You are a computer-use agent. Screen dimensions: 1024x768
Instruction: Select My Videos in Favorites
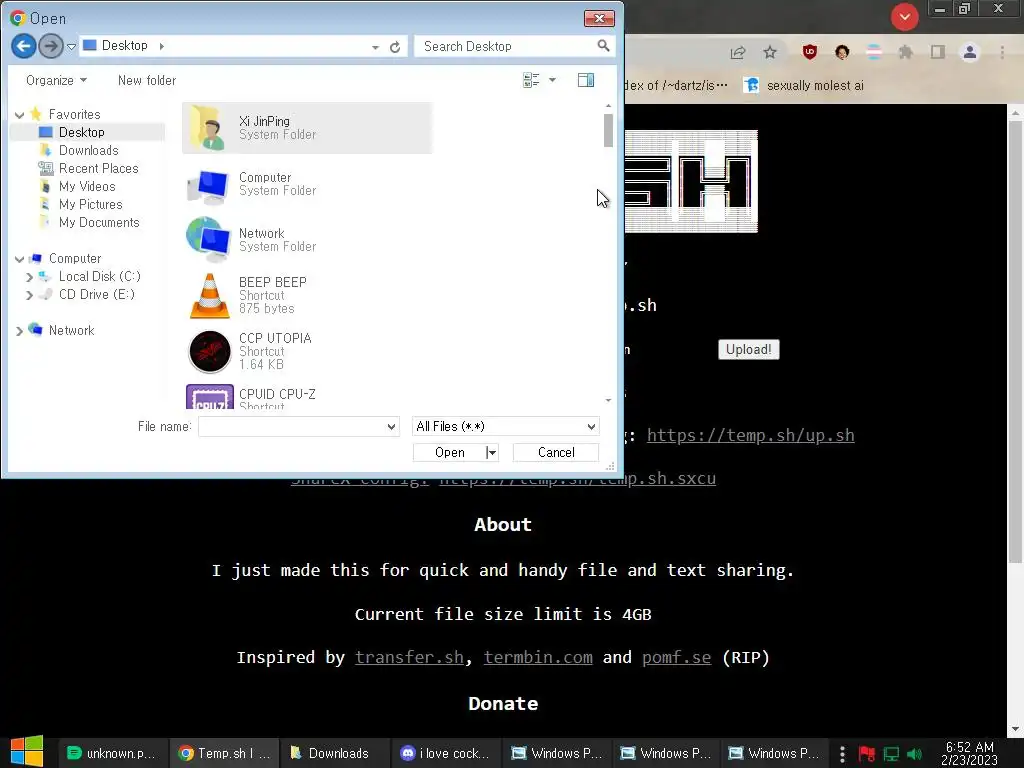[x=87, y=187]
